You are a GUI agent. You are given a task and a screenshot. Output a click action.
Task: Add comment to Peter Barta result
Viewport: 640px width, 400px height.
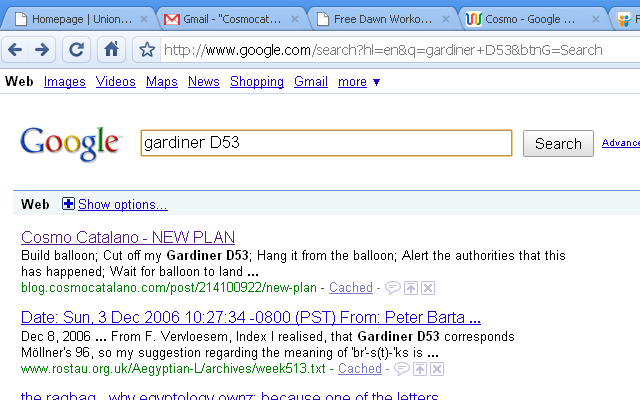(401, 369)
